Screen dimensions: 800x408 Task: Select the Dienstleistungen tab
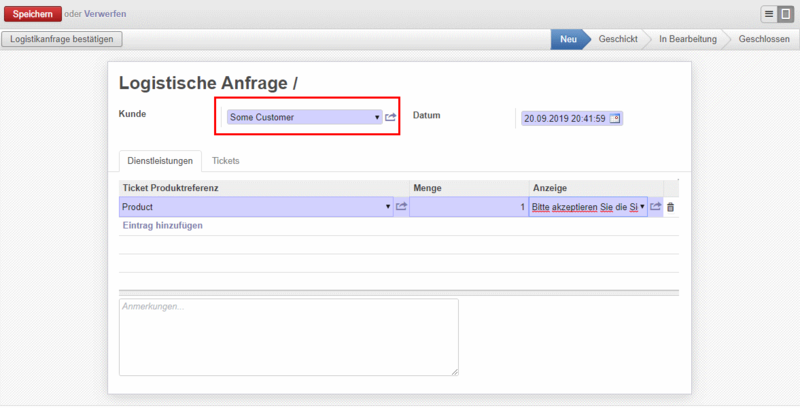[x=160, y=161]
